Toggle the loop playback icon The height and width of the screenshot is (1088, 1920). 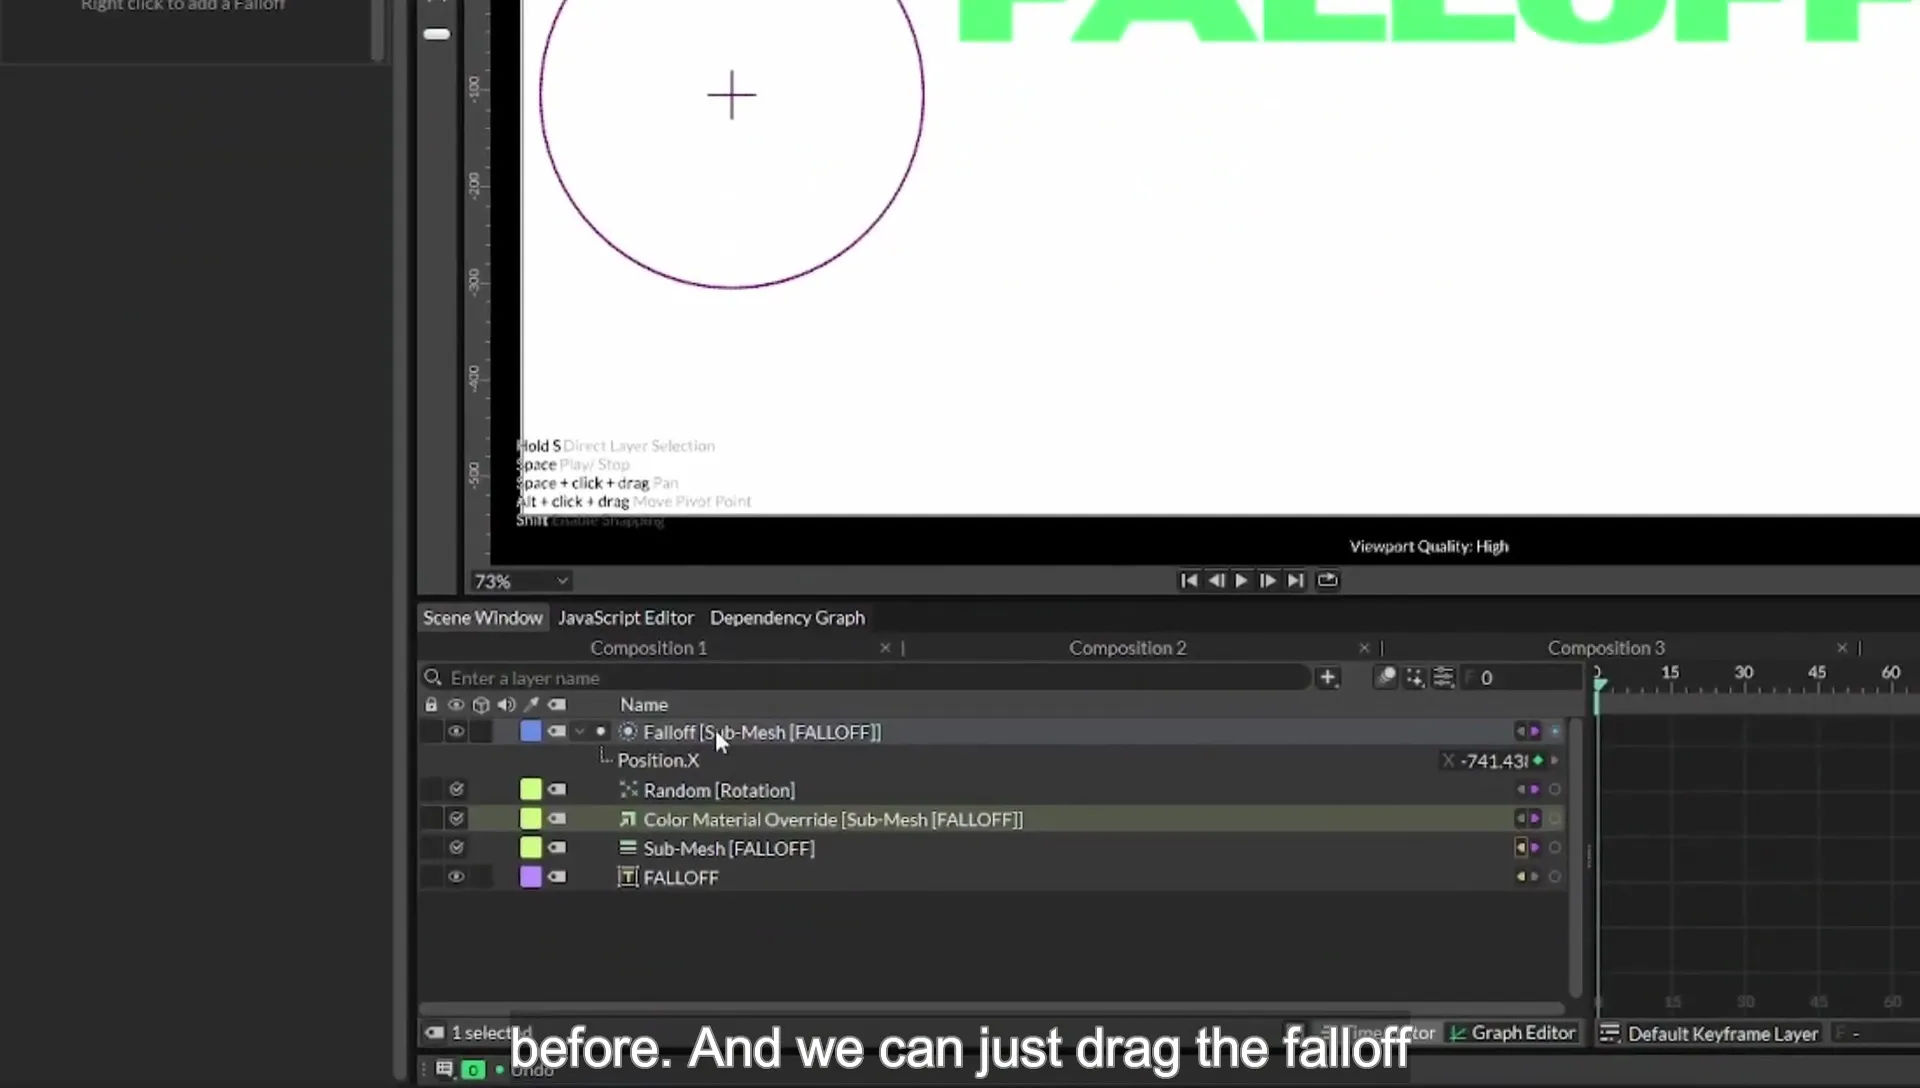coord(1327,580)
